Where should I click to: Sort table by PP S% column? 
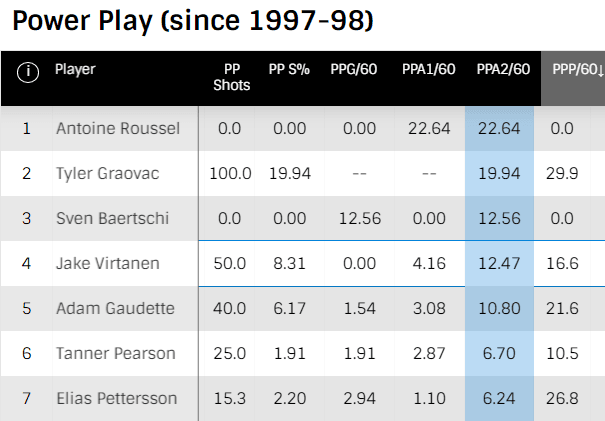290,70
